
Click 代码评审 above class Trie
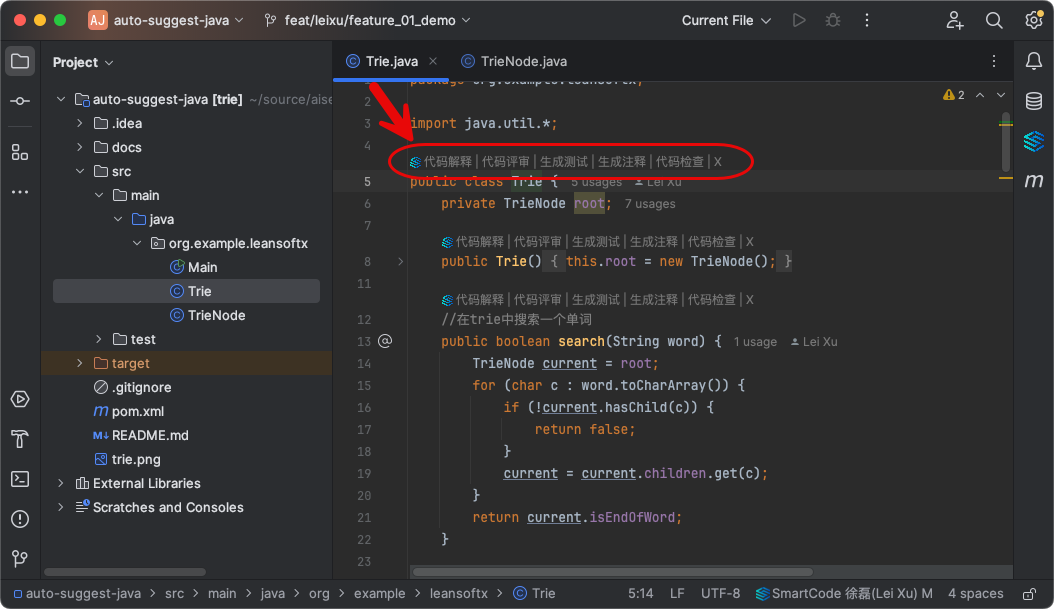point(505,161)
